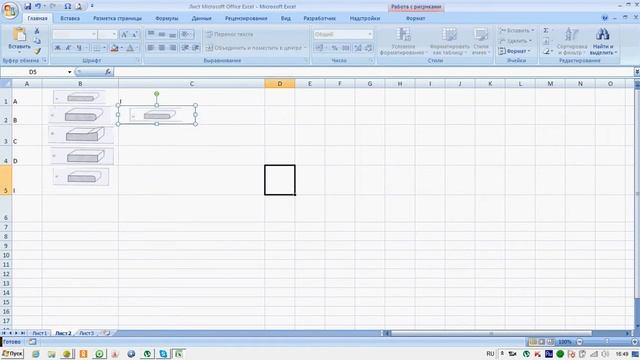Align cell content to middle

(x=162, y=34)
